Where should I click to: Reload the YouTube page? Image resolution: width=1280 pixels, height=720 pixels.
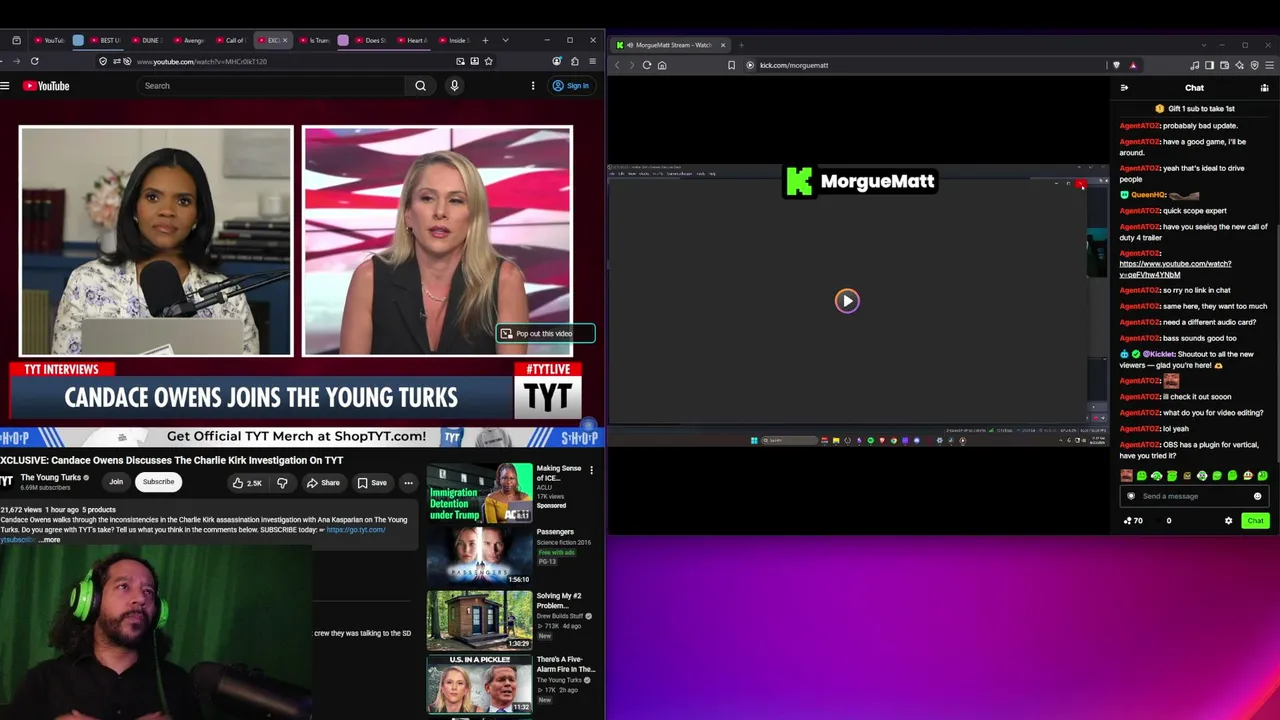34,61
